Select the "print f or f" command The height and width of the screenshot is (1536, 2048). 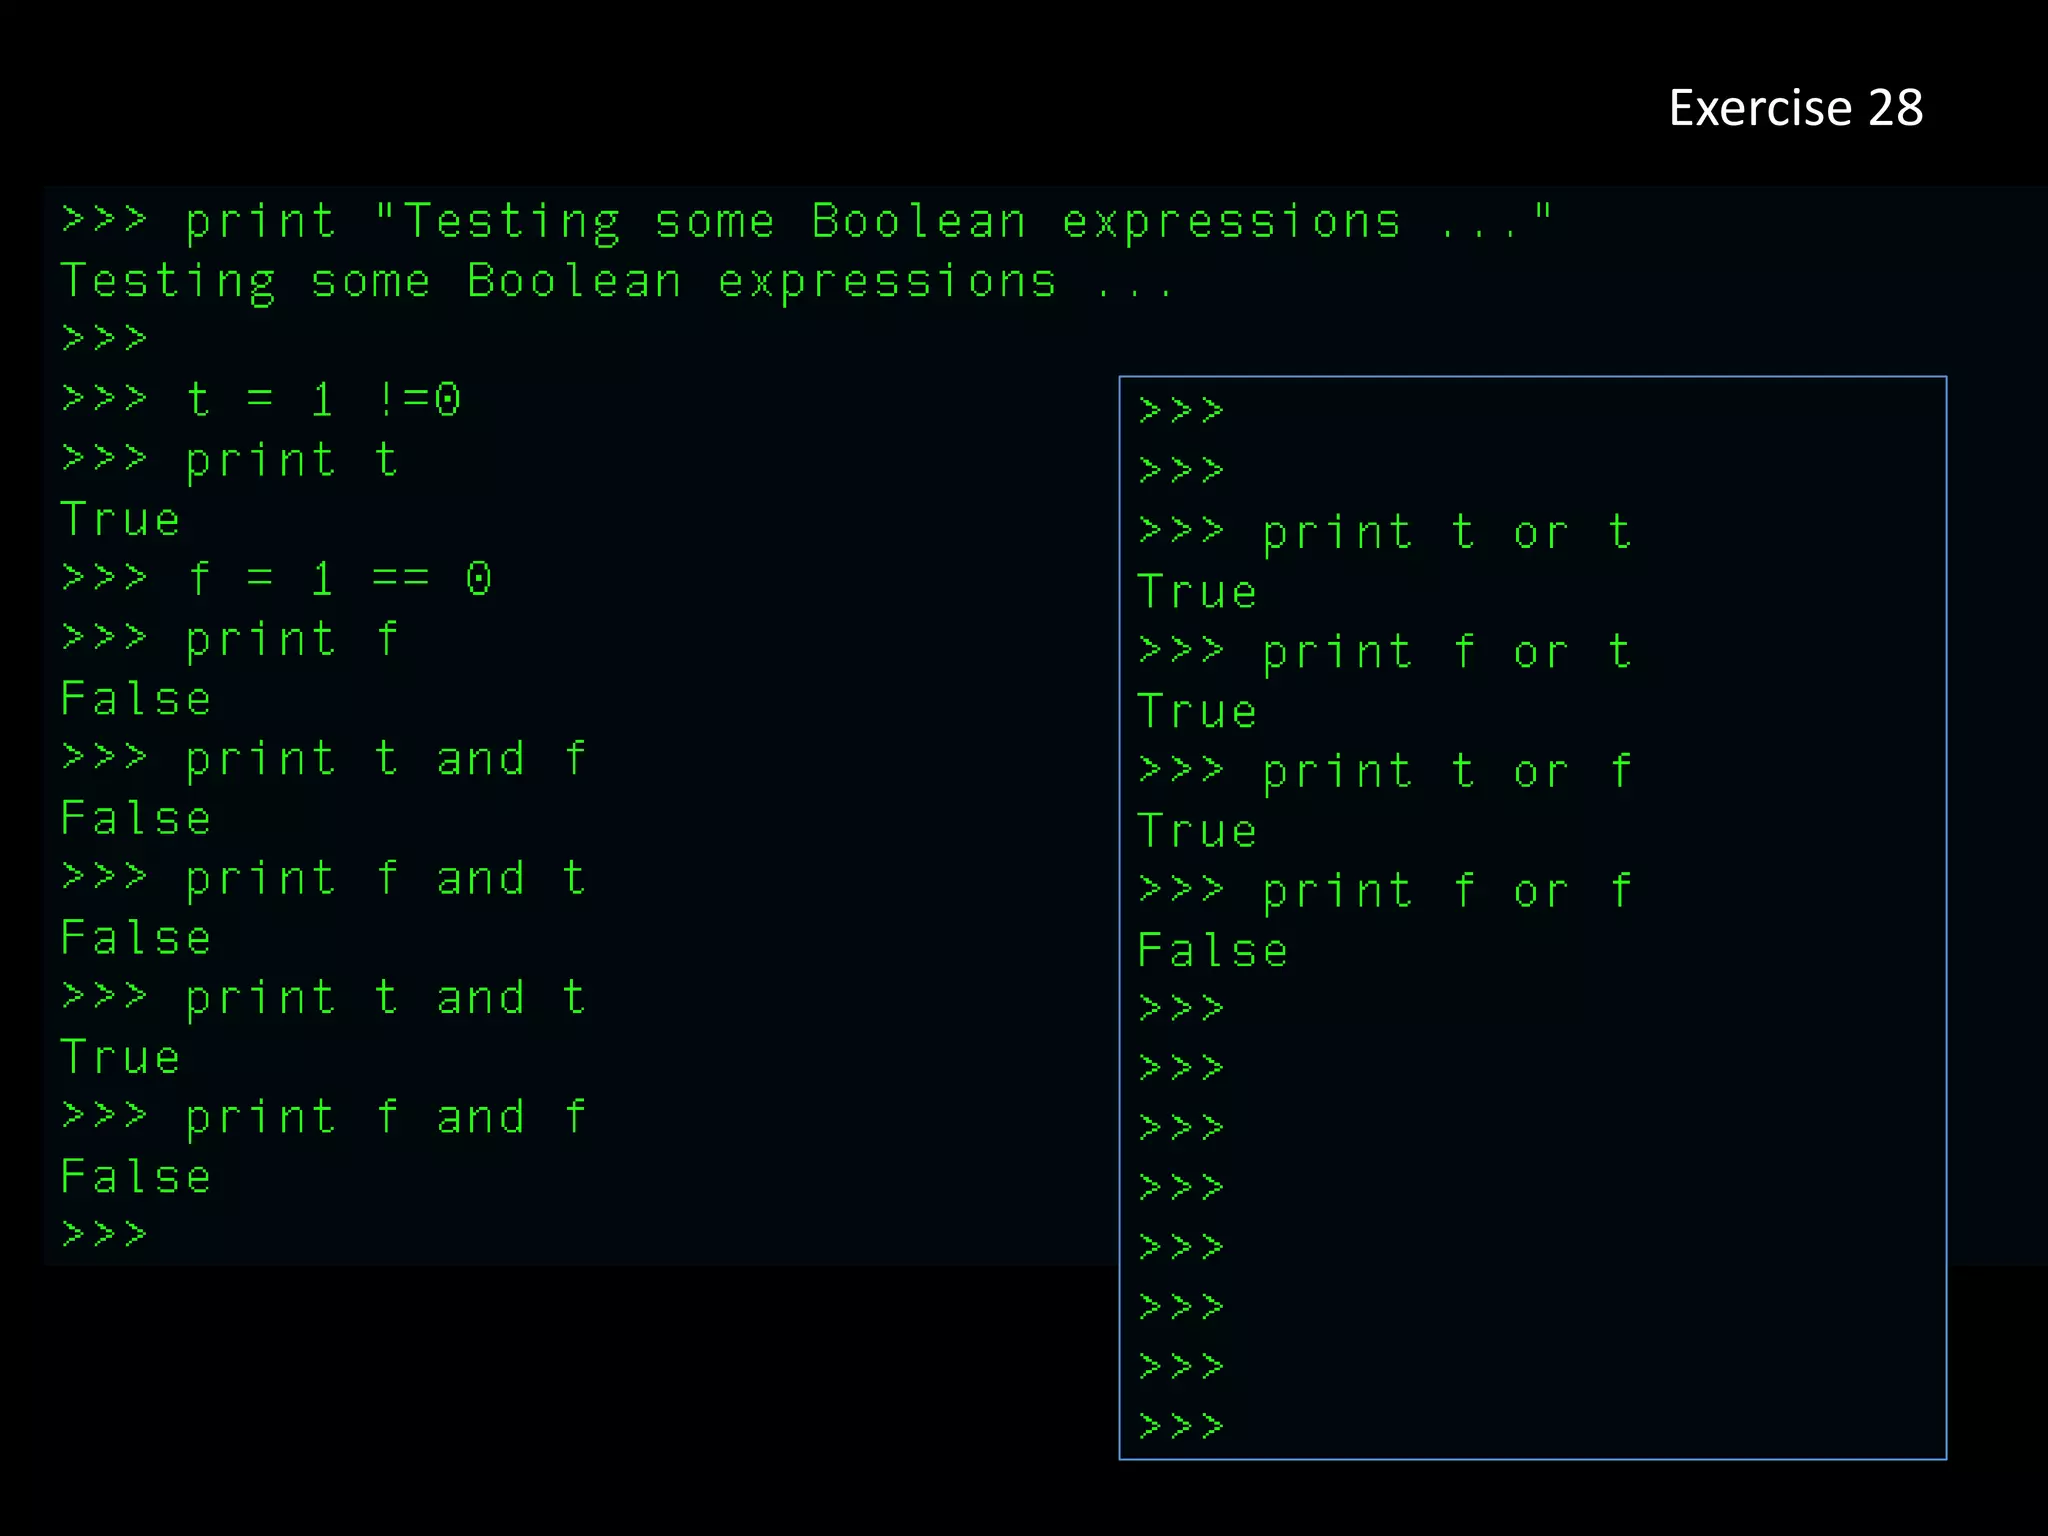click(1385, 891)
